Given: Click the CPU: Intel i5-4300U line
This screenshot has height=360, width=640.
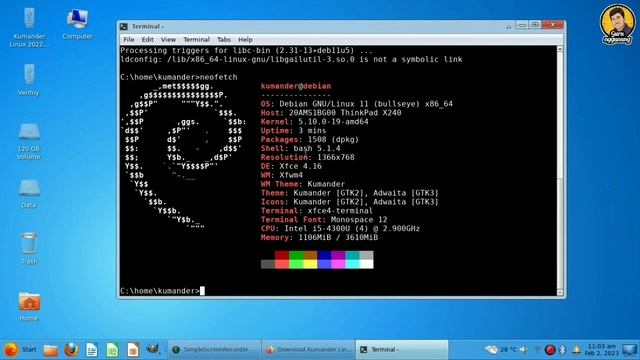Looking at the screenshot, I should click(340, 229).
